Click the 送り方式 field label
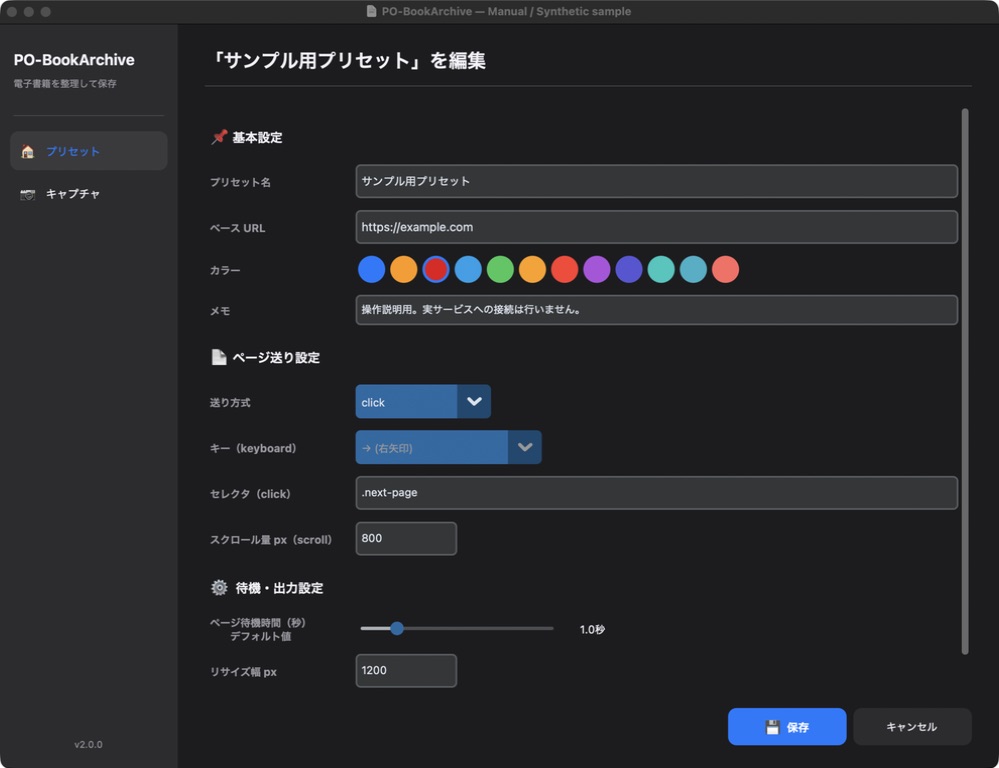 pos(230,403)
